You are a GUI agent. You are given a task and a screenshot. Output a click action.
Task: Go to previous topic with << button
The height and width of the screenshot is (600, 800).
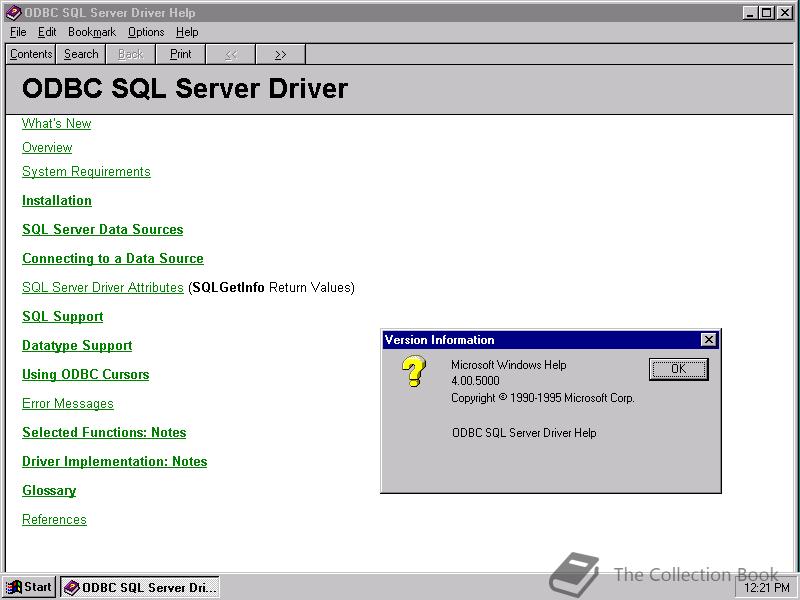pyautogui.click(x=231, y=54)
